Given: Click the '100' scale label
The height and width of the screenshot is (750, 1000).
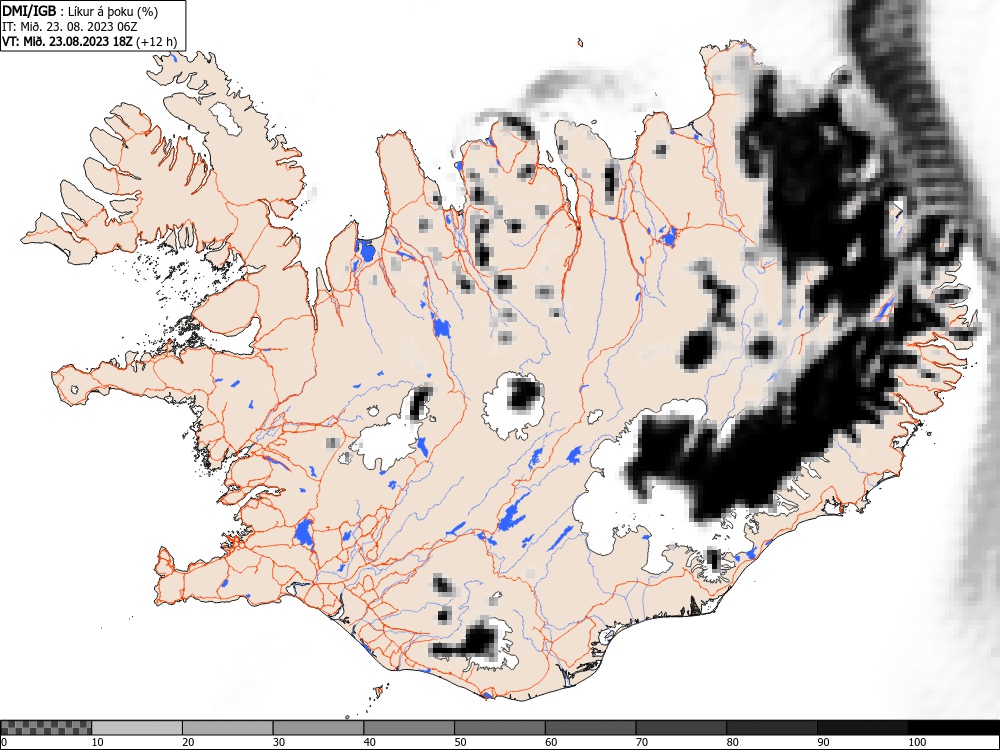Looking at the screenshot, I should point(916,742).
